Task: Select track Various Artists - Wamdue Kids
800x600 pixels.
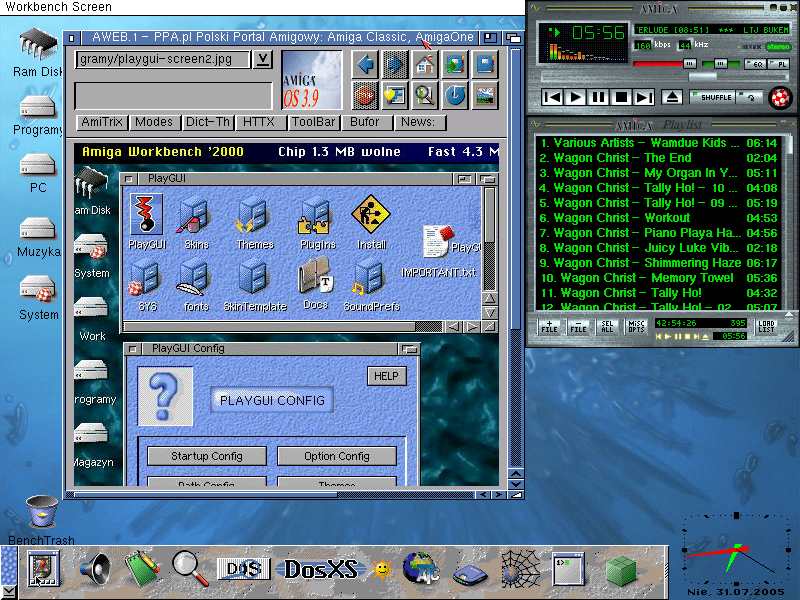Action: tap(658, 143)
